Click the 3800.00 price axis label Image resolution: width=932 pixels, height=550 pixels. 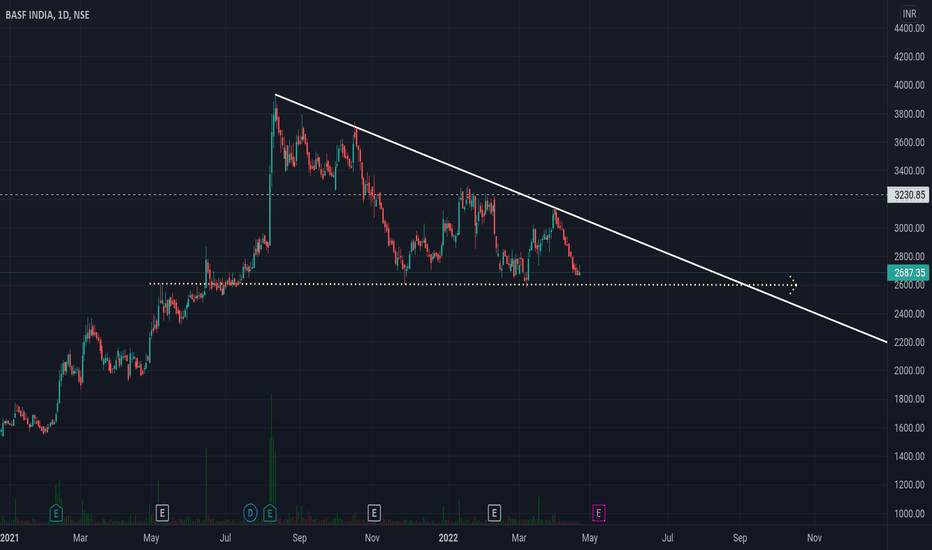point(909,114)
